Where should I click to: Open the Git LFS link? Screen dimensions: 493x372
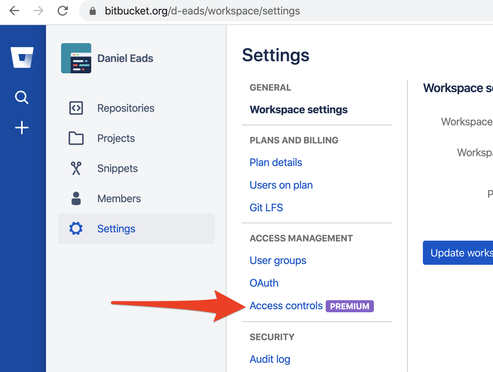pyautogui.click(x=266, y=207)
